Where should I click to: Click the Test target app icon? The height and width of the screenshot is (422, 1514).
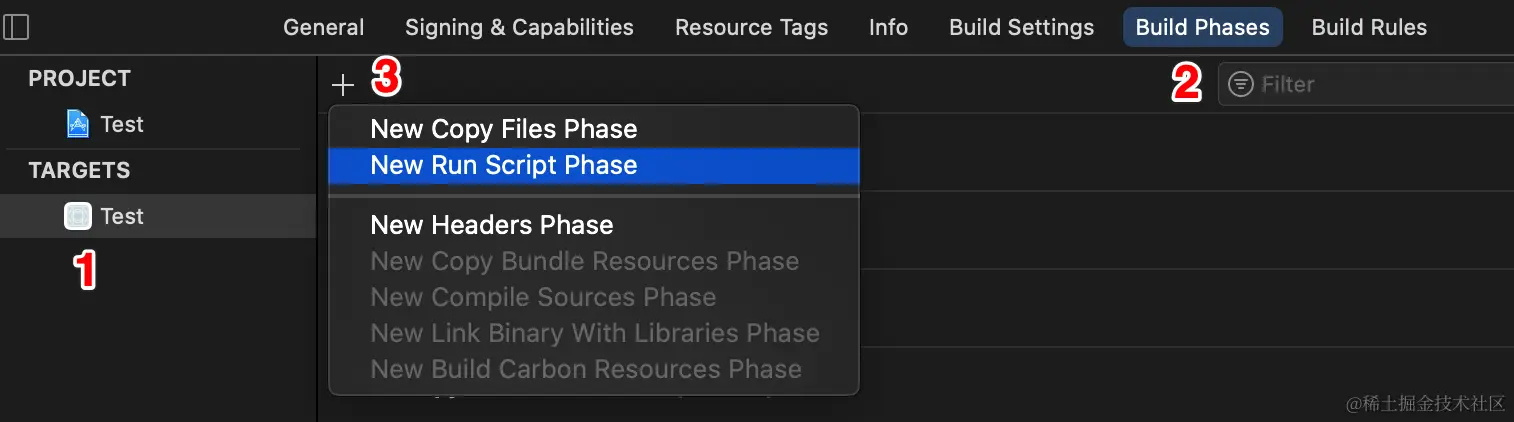(x=78, y=216)
